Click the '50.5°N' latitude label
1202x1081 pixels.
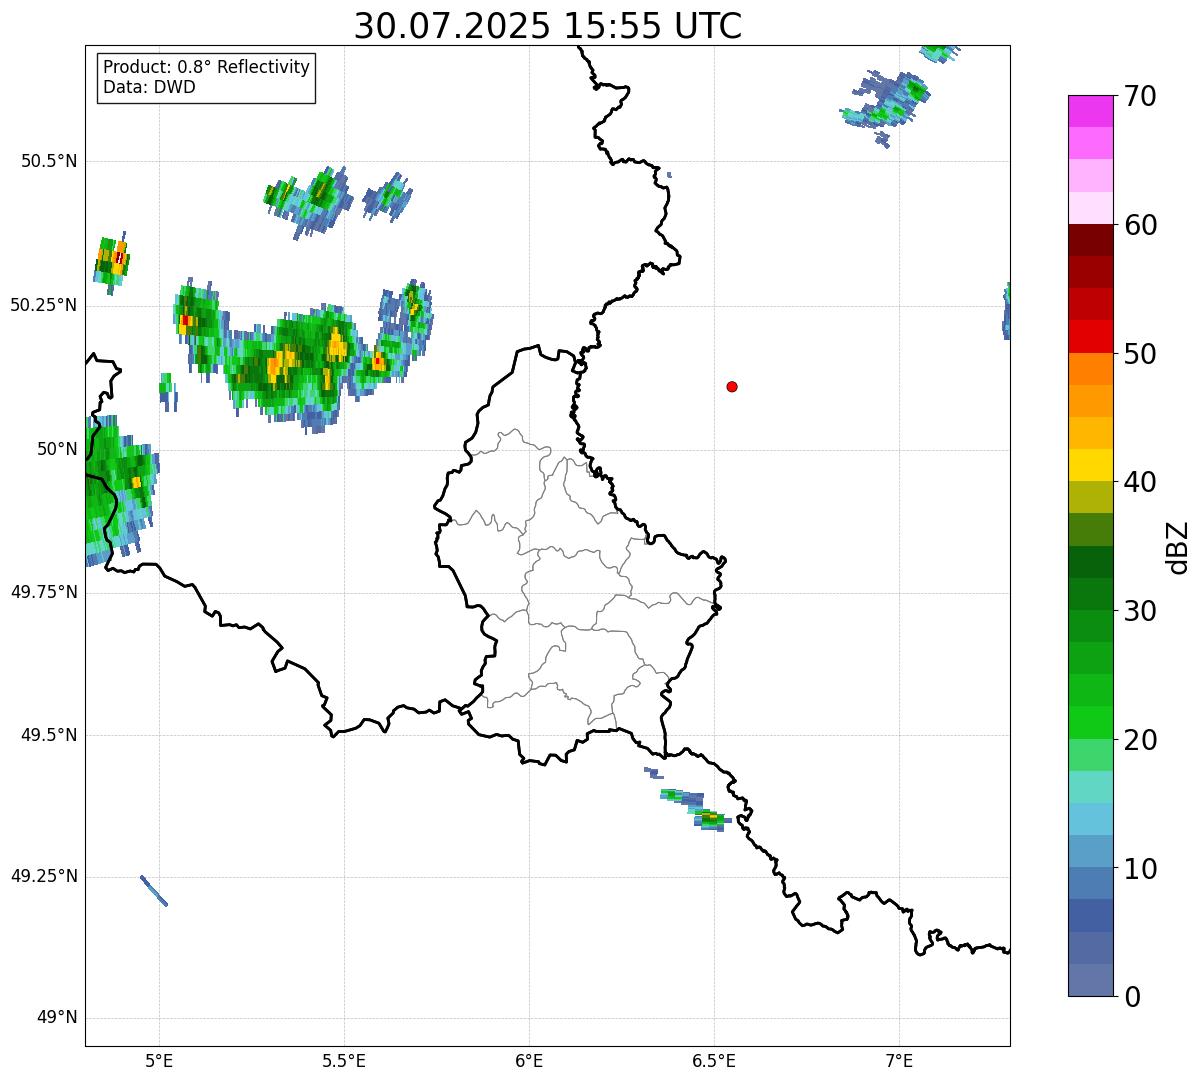pos(49,161)
